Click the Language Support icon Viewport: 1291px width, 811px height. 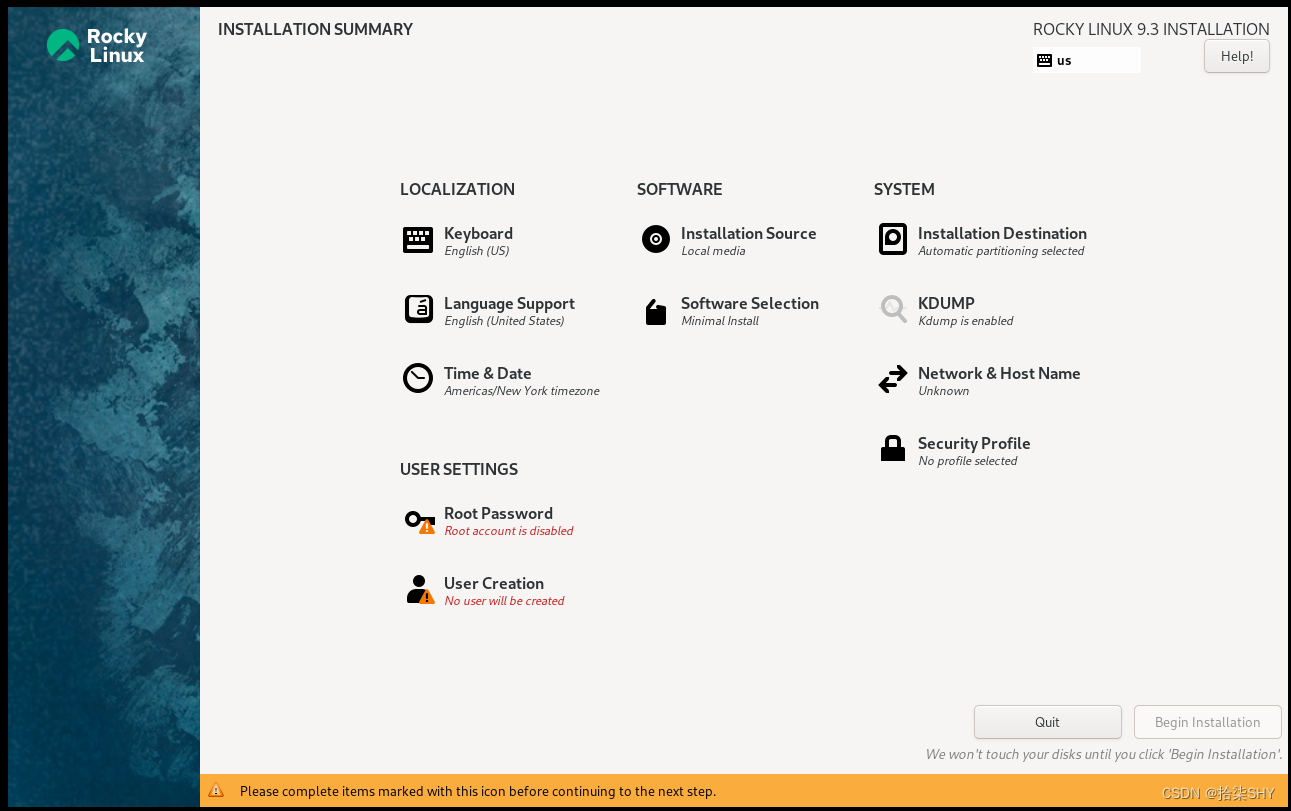[418, 310]
